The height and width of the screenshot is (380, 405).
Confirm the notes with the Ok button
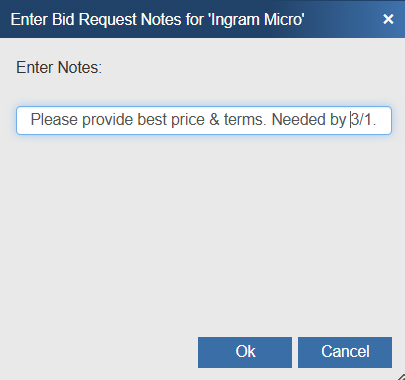click(x=245, y=352)
